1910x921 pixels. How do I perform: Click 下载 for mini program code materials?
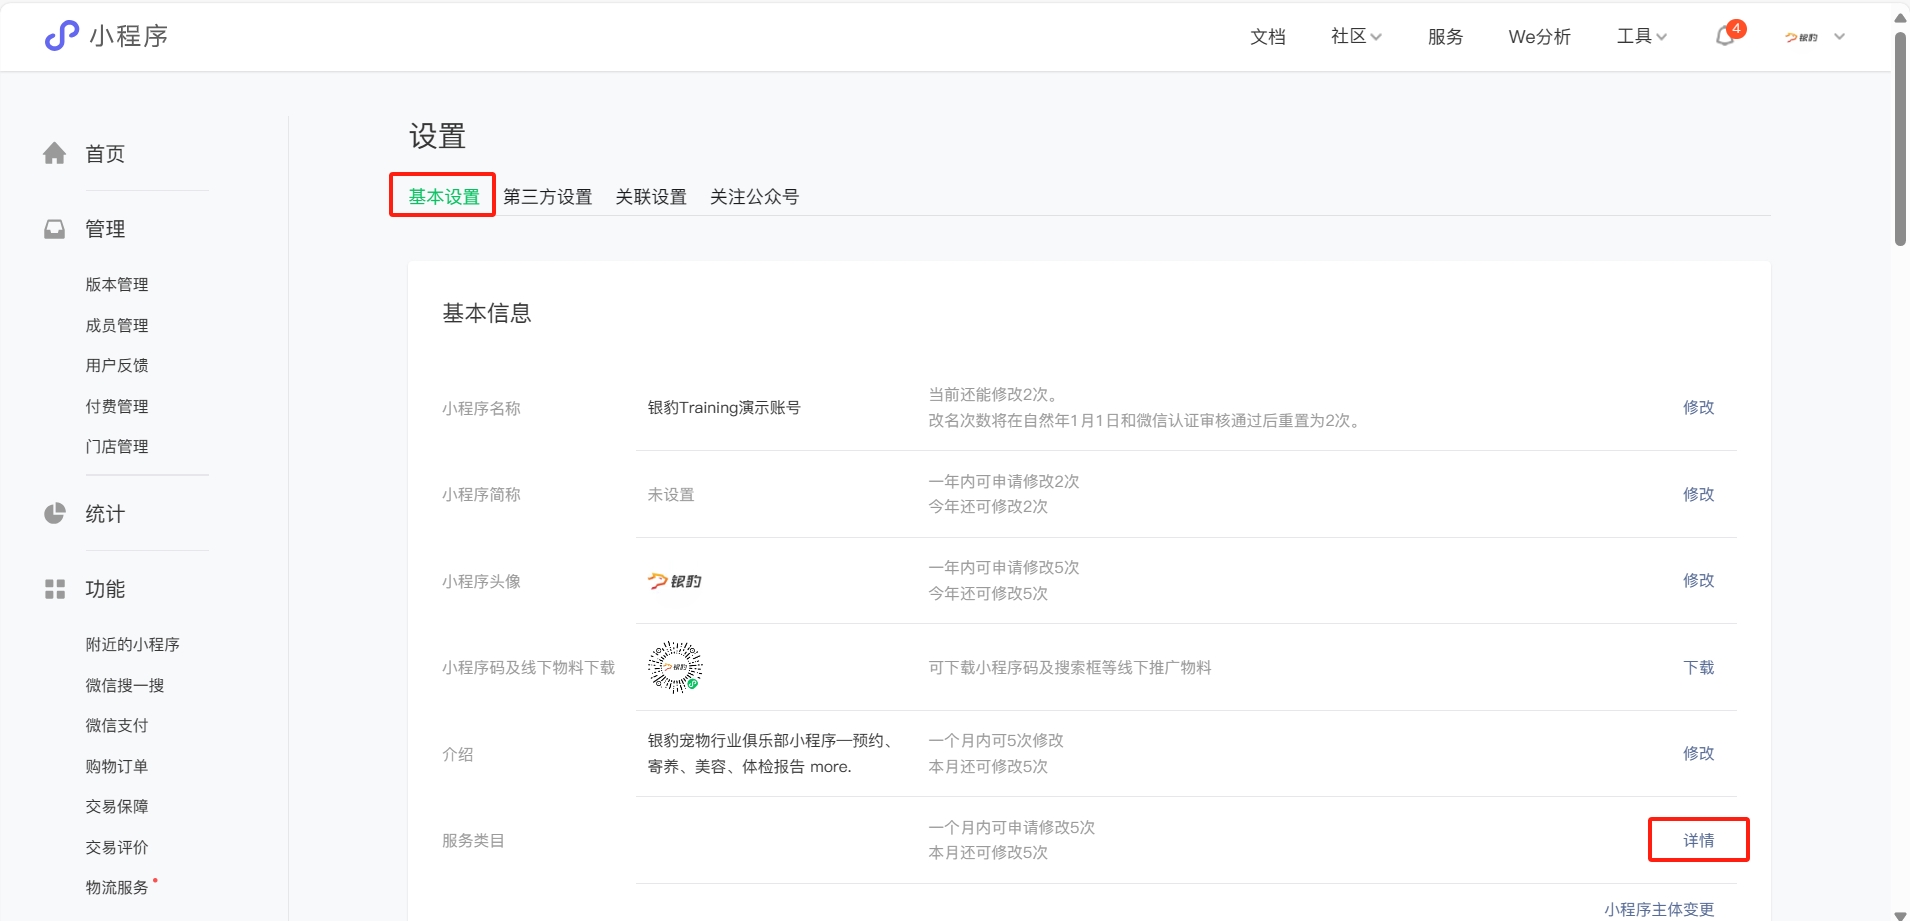(1698, 667)
